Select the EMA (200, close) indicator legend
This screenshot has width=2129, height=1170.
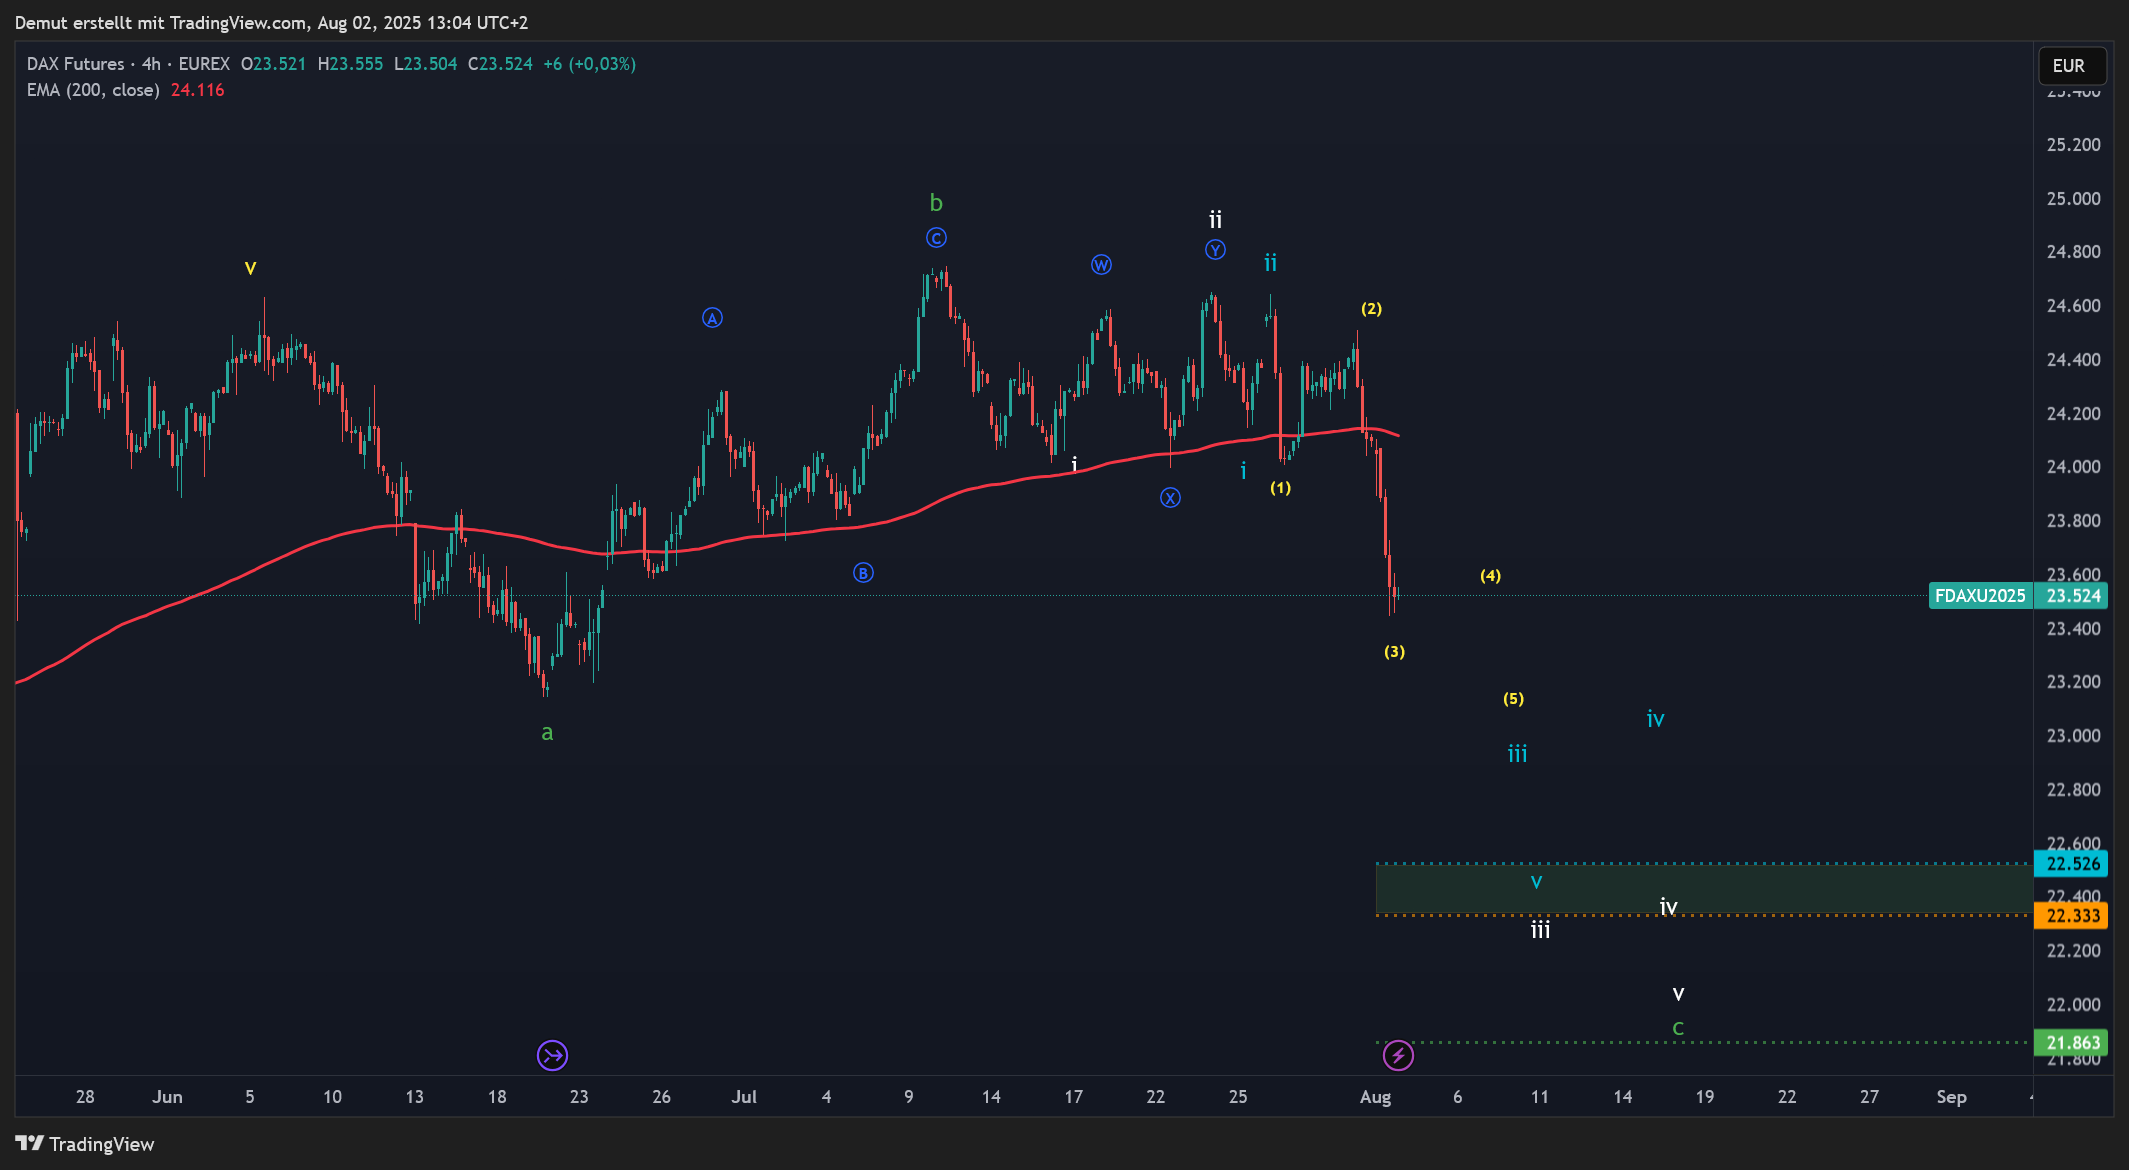click(x=93, y=90)
